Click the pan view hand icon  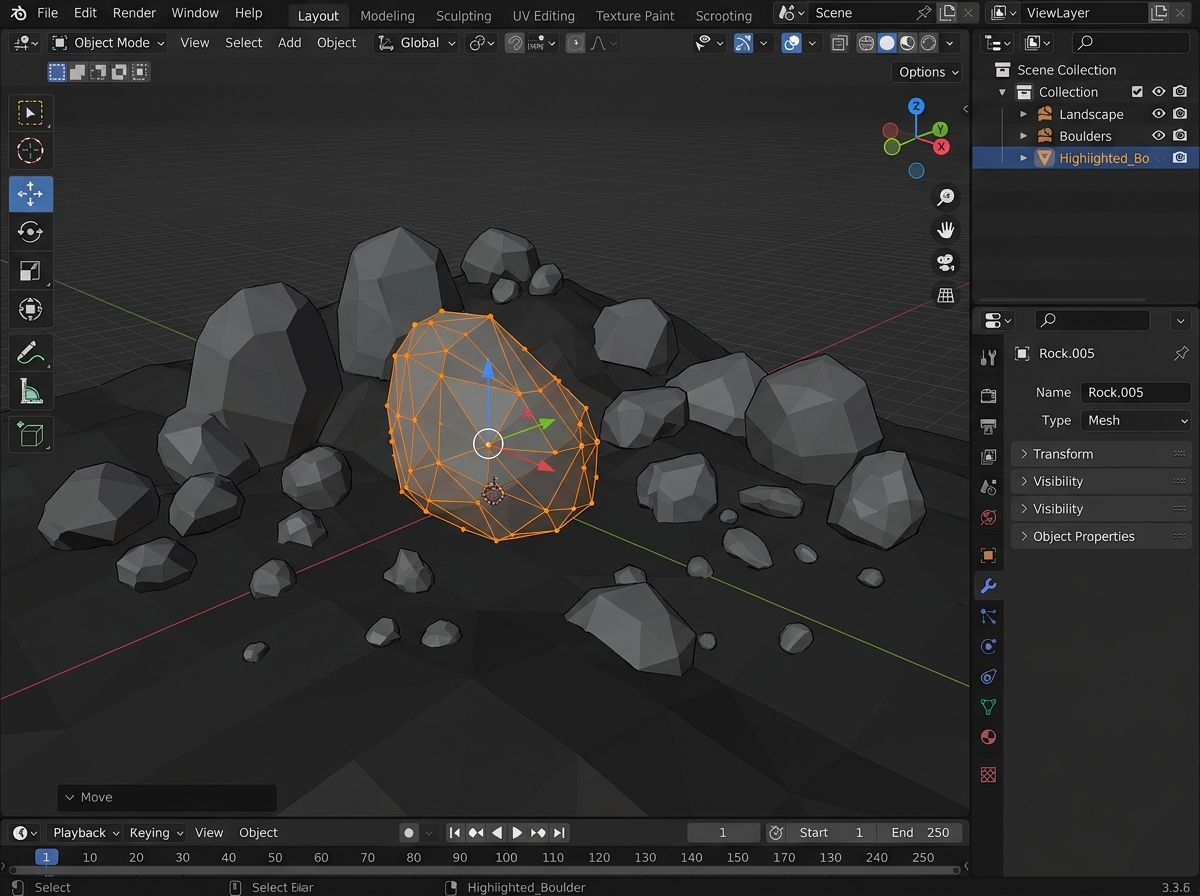pyautogui.click(x=945, y=230)
